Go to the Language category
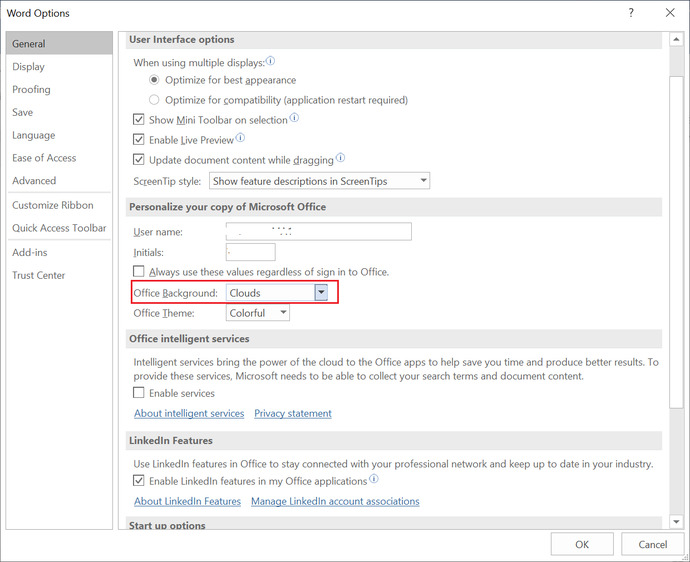This screenshot has height=562, width=690. pos(59,135)
